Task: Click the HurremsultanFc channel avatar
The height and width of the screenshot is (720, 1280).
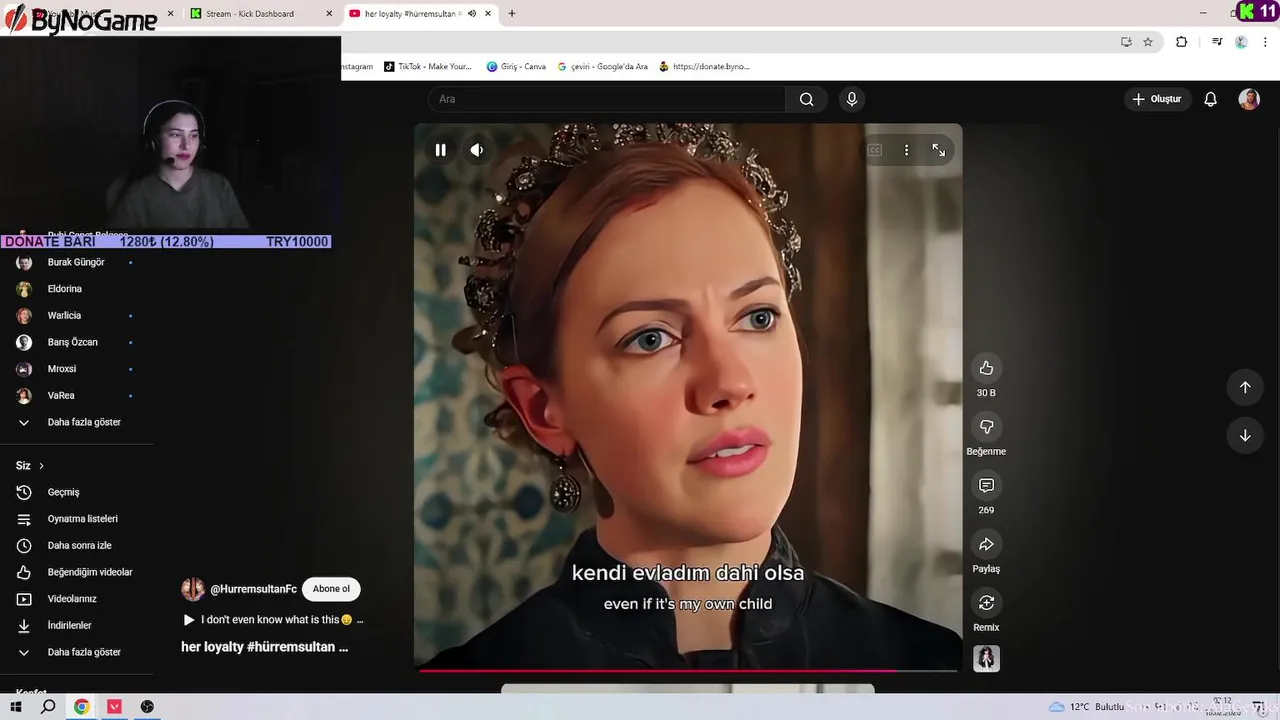Action: click(193, 589)
